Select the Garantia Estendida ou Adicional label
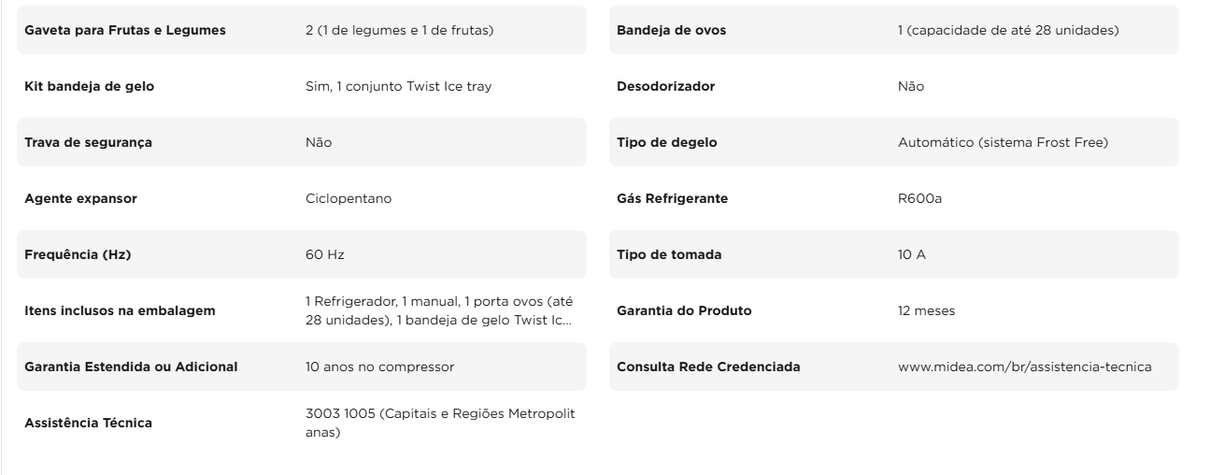 click(x=130, y=367)
